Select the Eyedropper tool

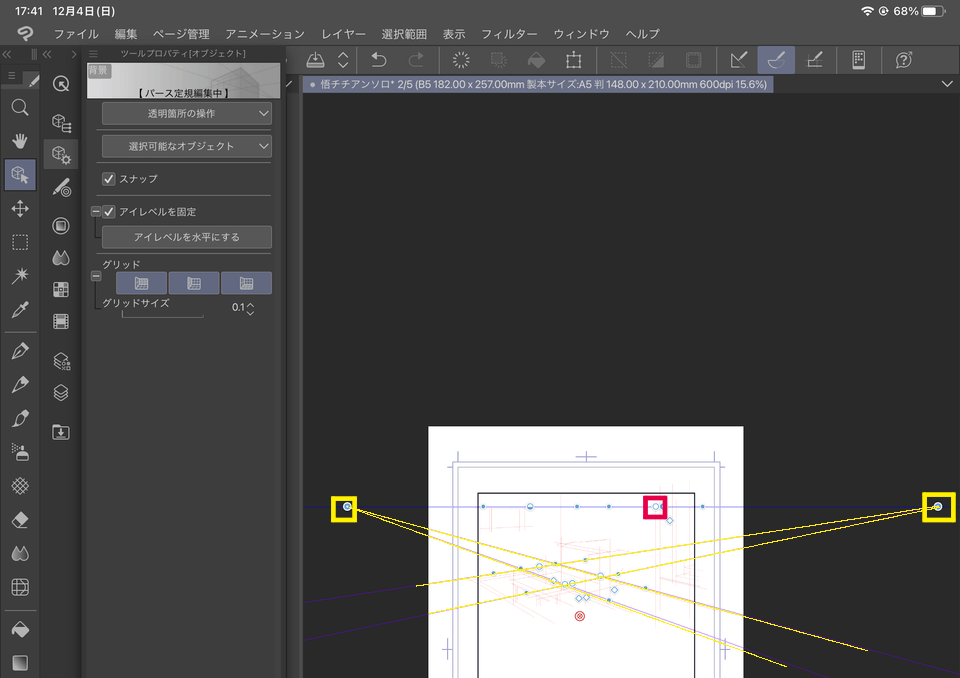click(x=19, y=309)
